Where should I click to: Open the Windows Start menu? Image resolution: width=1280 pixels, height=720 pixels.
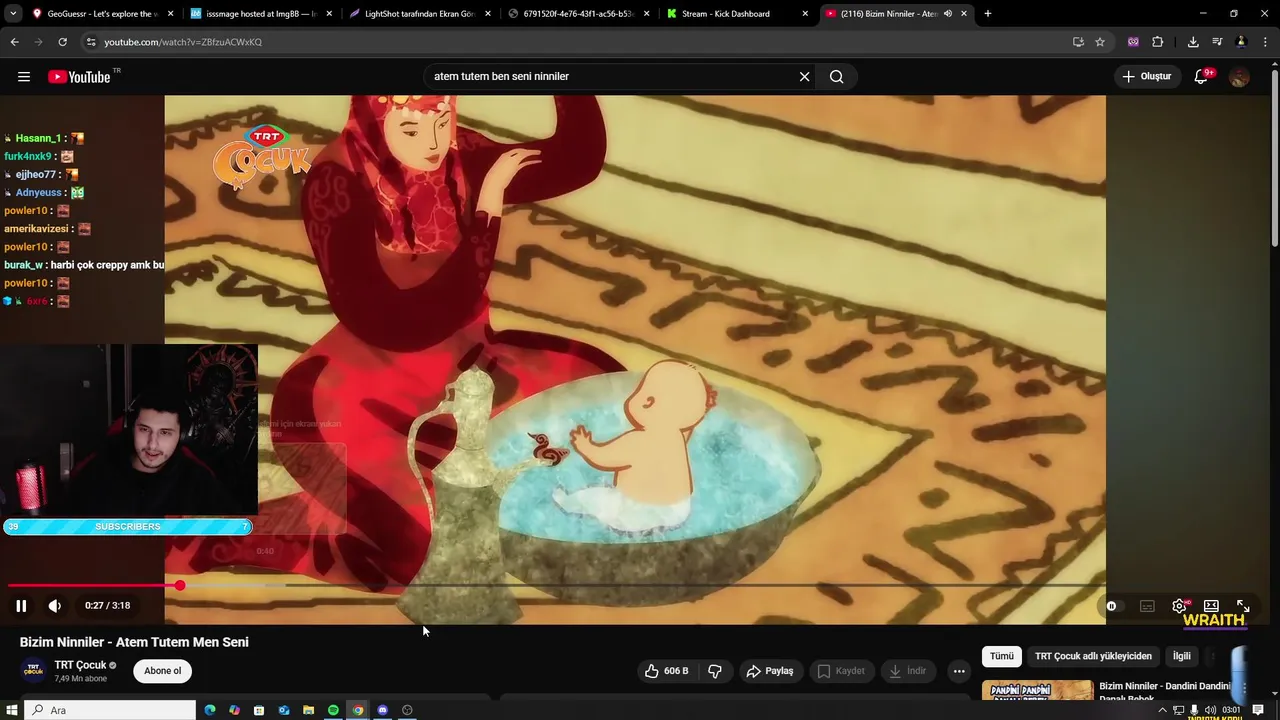pos(12,710)
